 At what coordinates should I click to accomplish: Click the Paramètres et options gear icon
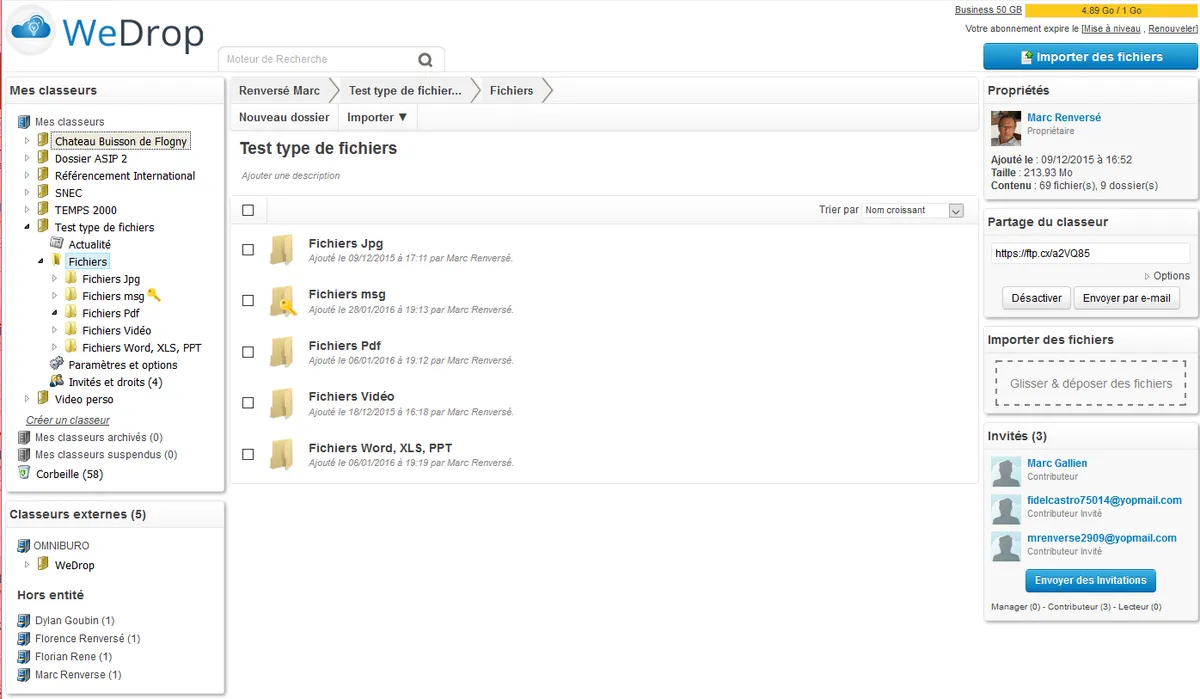point(57,364)
